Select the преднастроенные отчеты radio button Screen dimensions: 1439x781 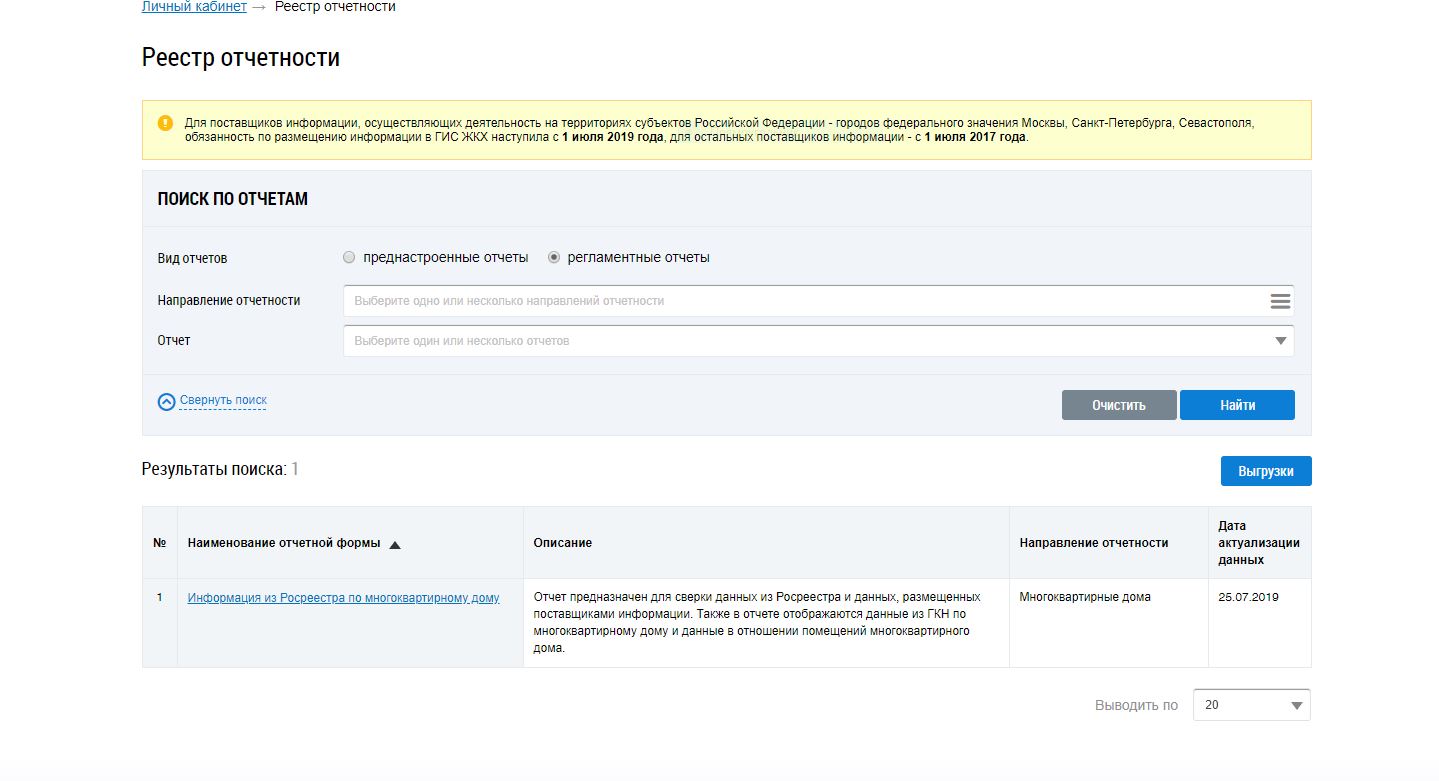click(349, 257)
